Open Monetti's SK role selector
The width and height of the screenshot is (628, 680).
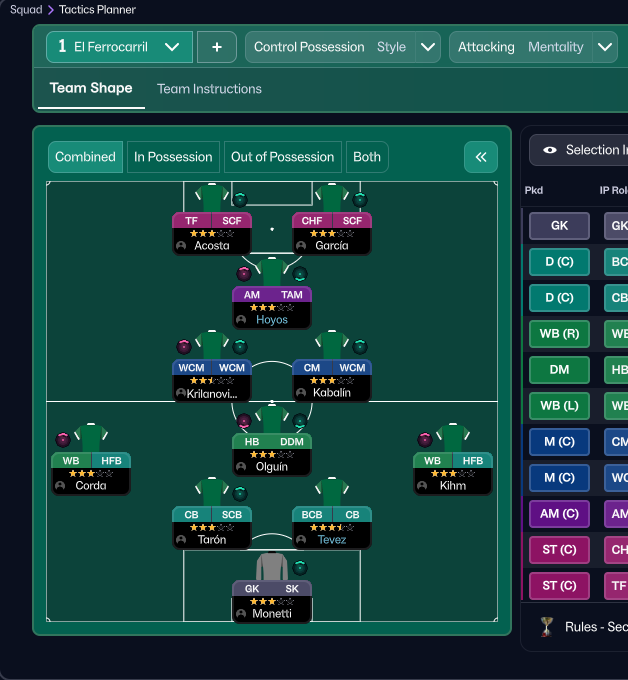click(292, 589)
